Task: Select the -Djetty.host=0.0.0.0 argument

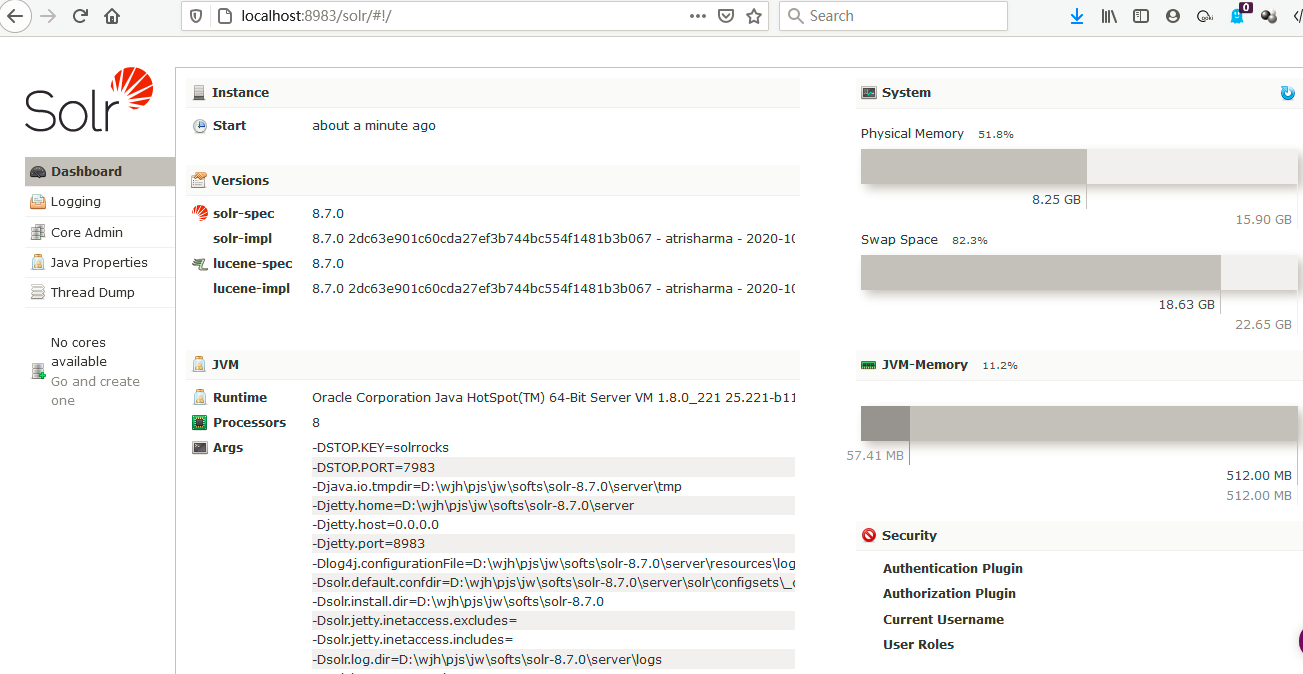Action: click(x=376, y=524)
